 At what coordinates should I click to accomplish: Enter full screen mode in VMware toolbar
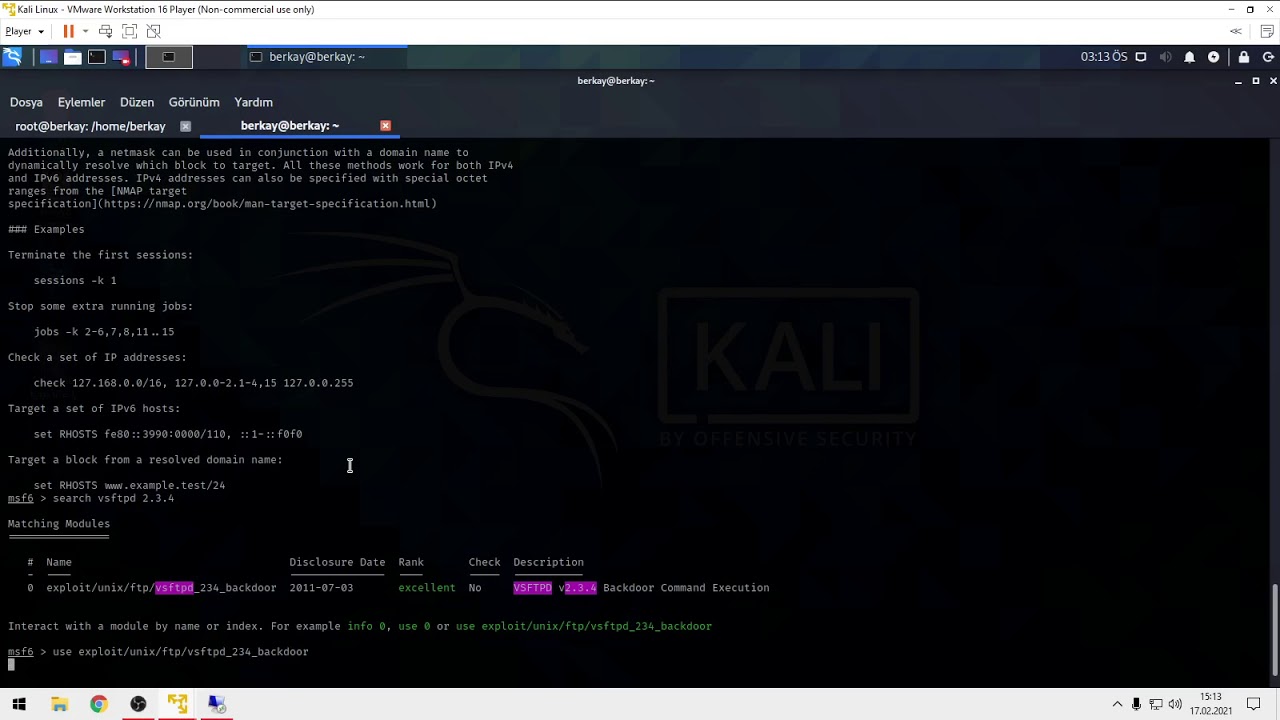129,31
